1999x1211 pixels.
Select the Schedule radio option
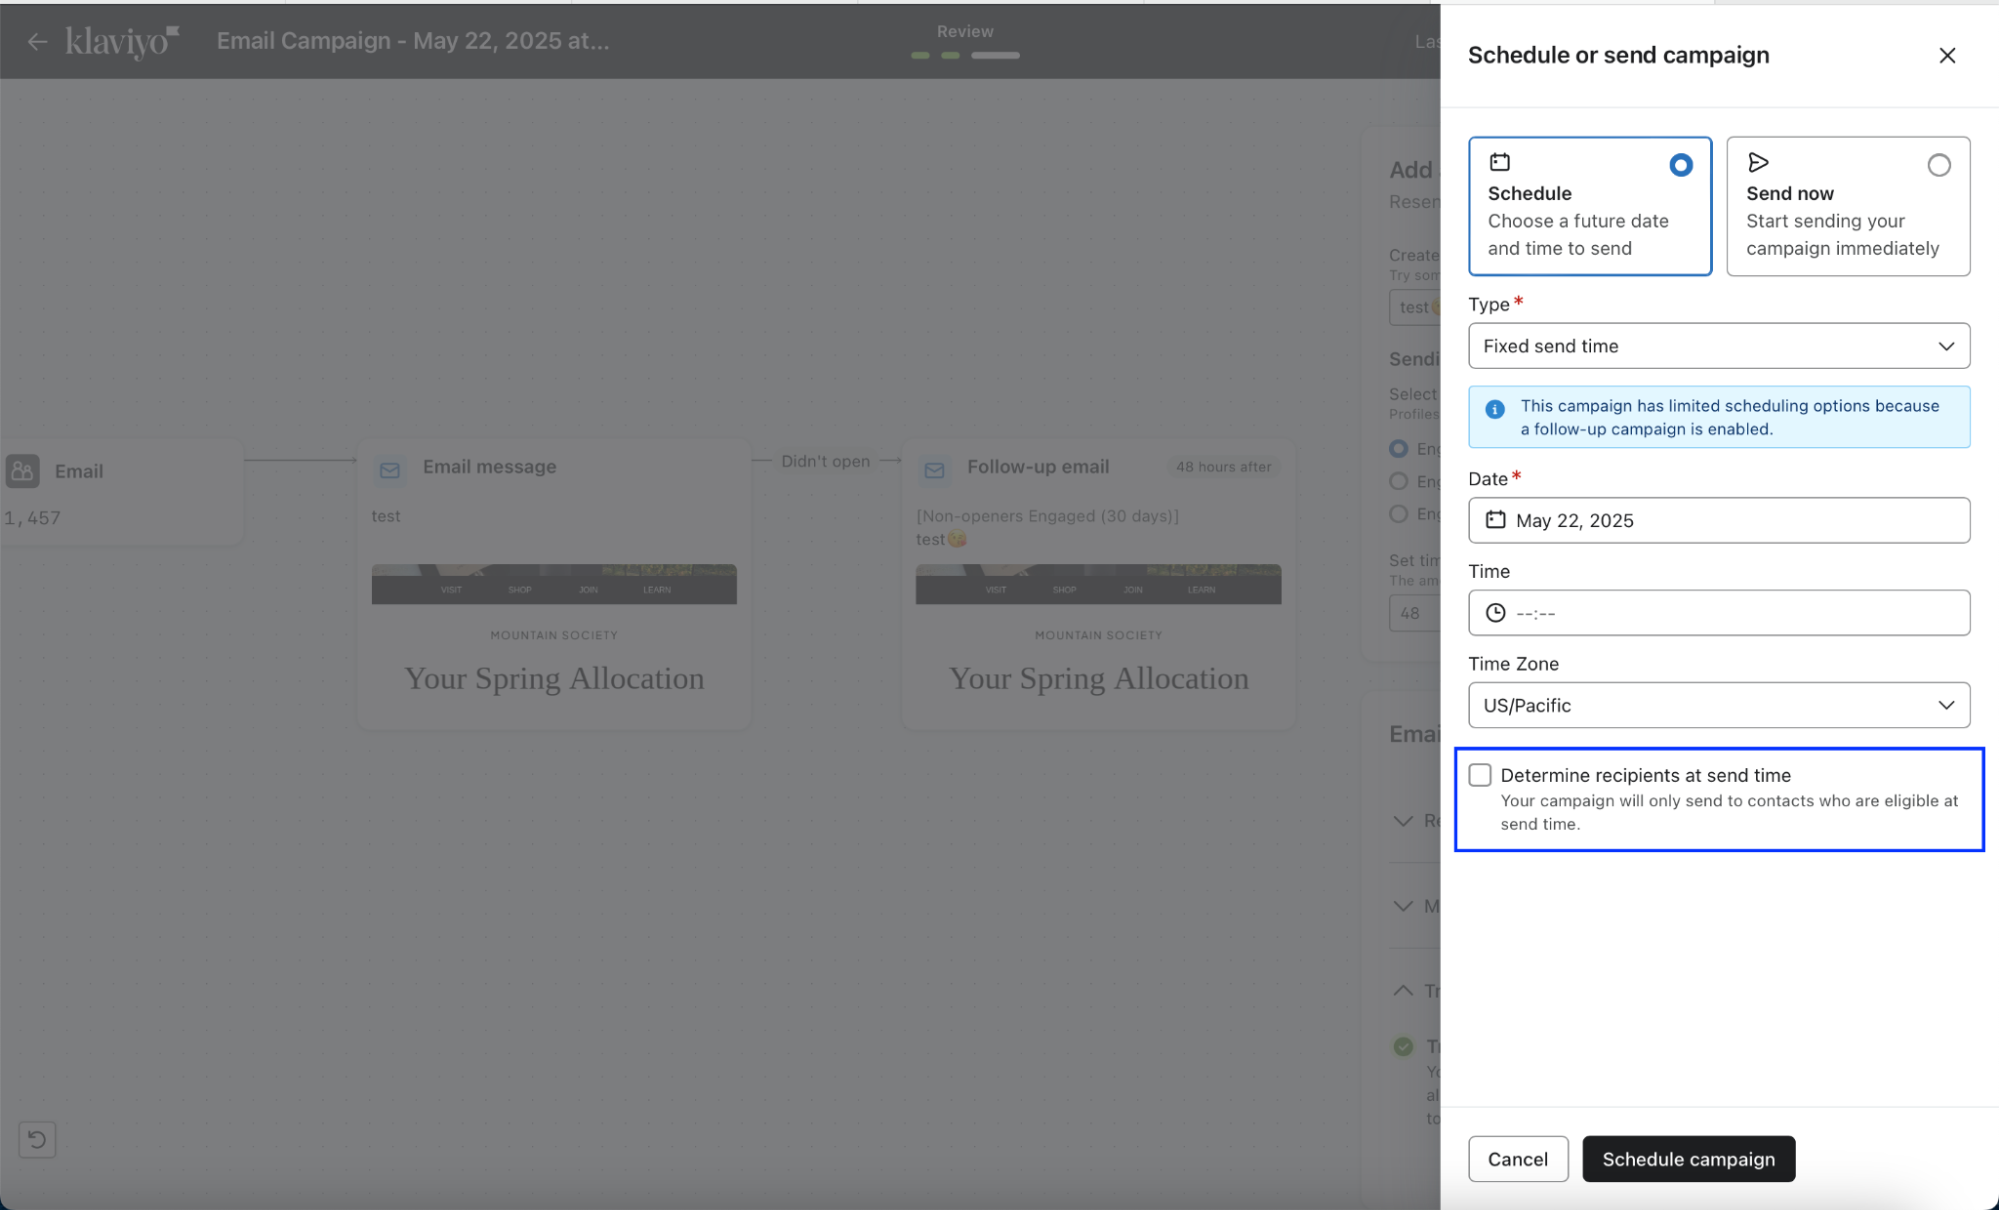(1680, 166)
